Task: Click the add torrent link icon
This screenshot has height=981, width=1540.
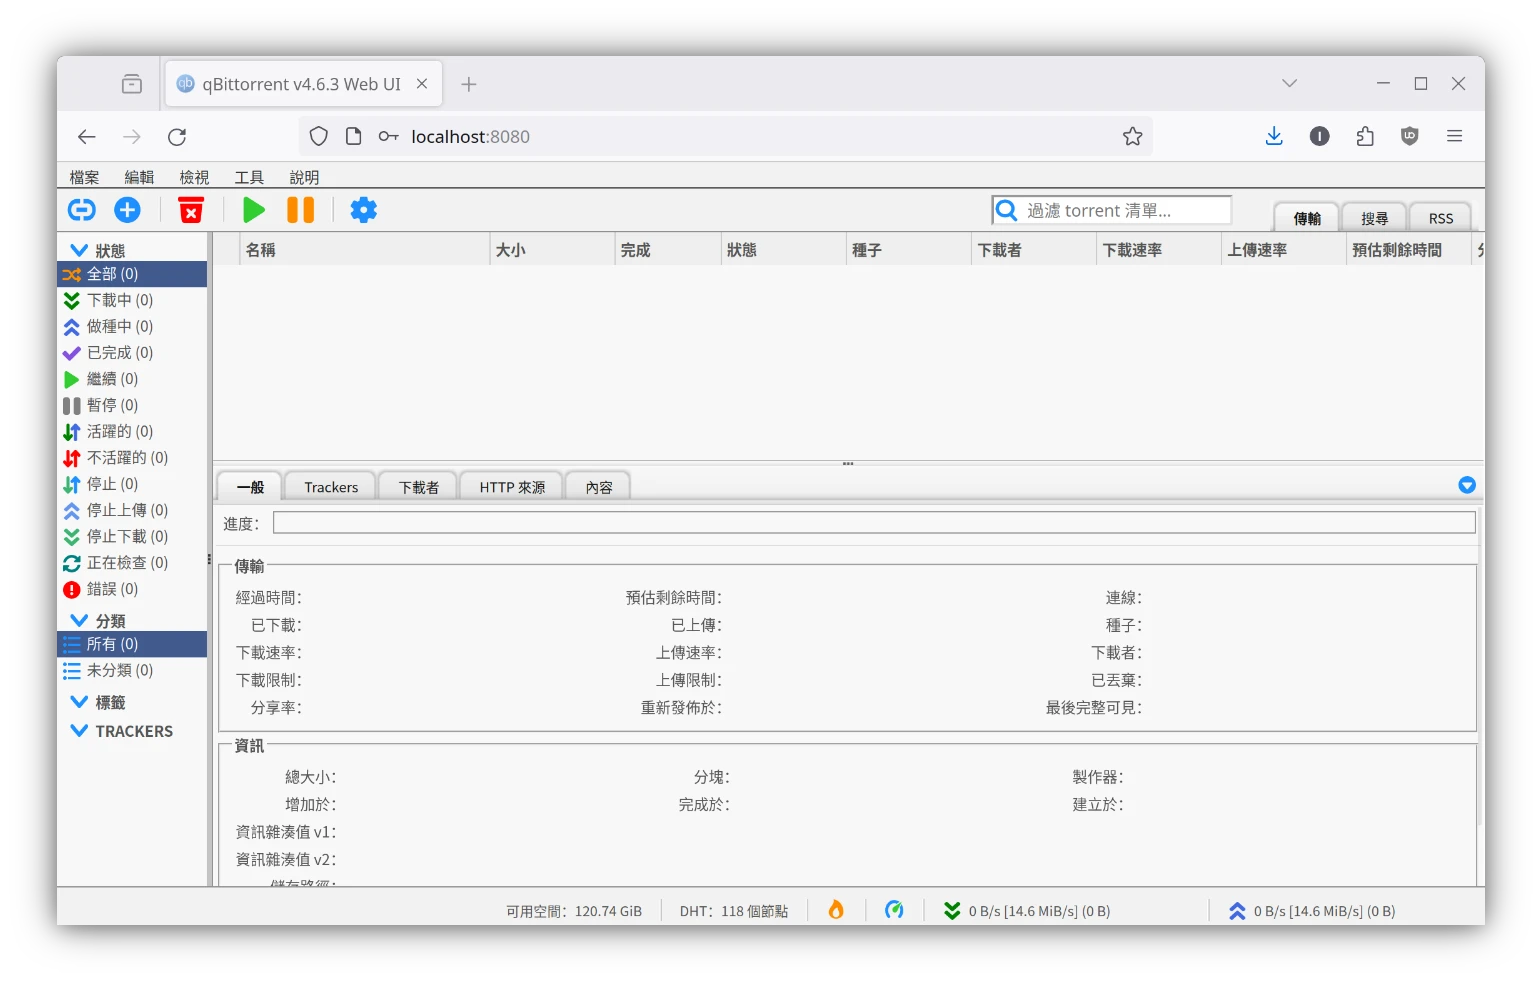Action: [82, 210]
